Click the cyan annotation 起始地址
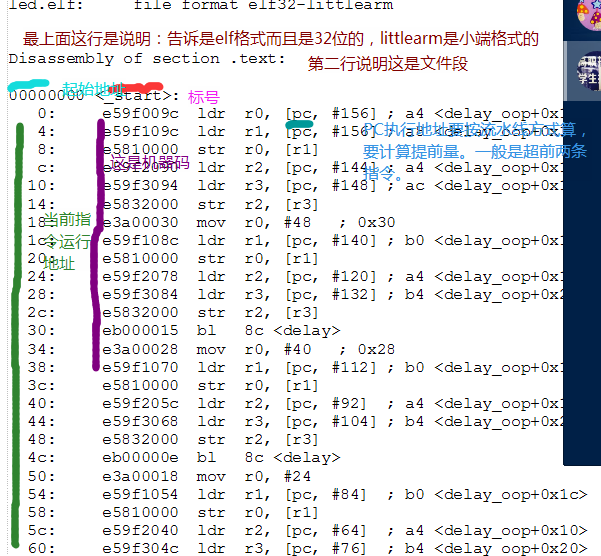Viewport: 601px width, 556px height. [x=93, y=89]
